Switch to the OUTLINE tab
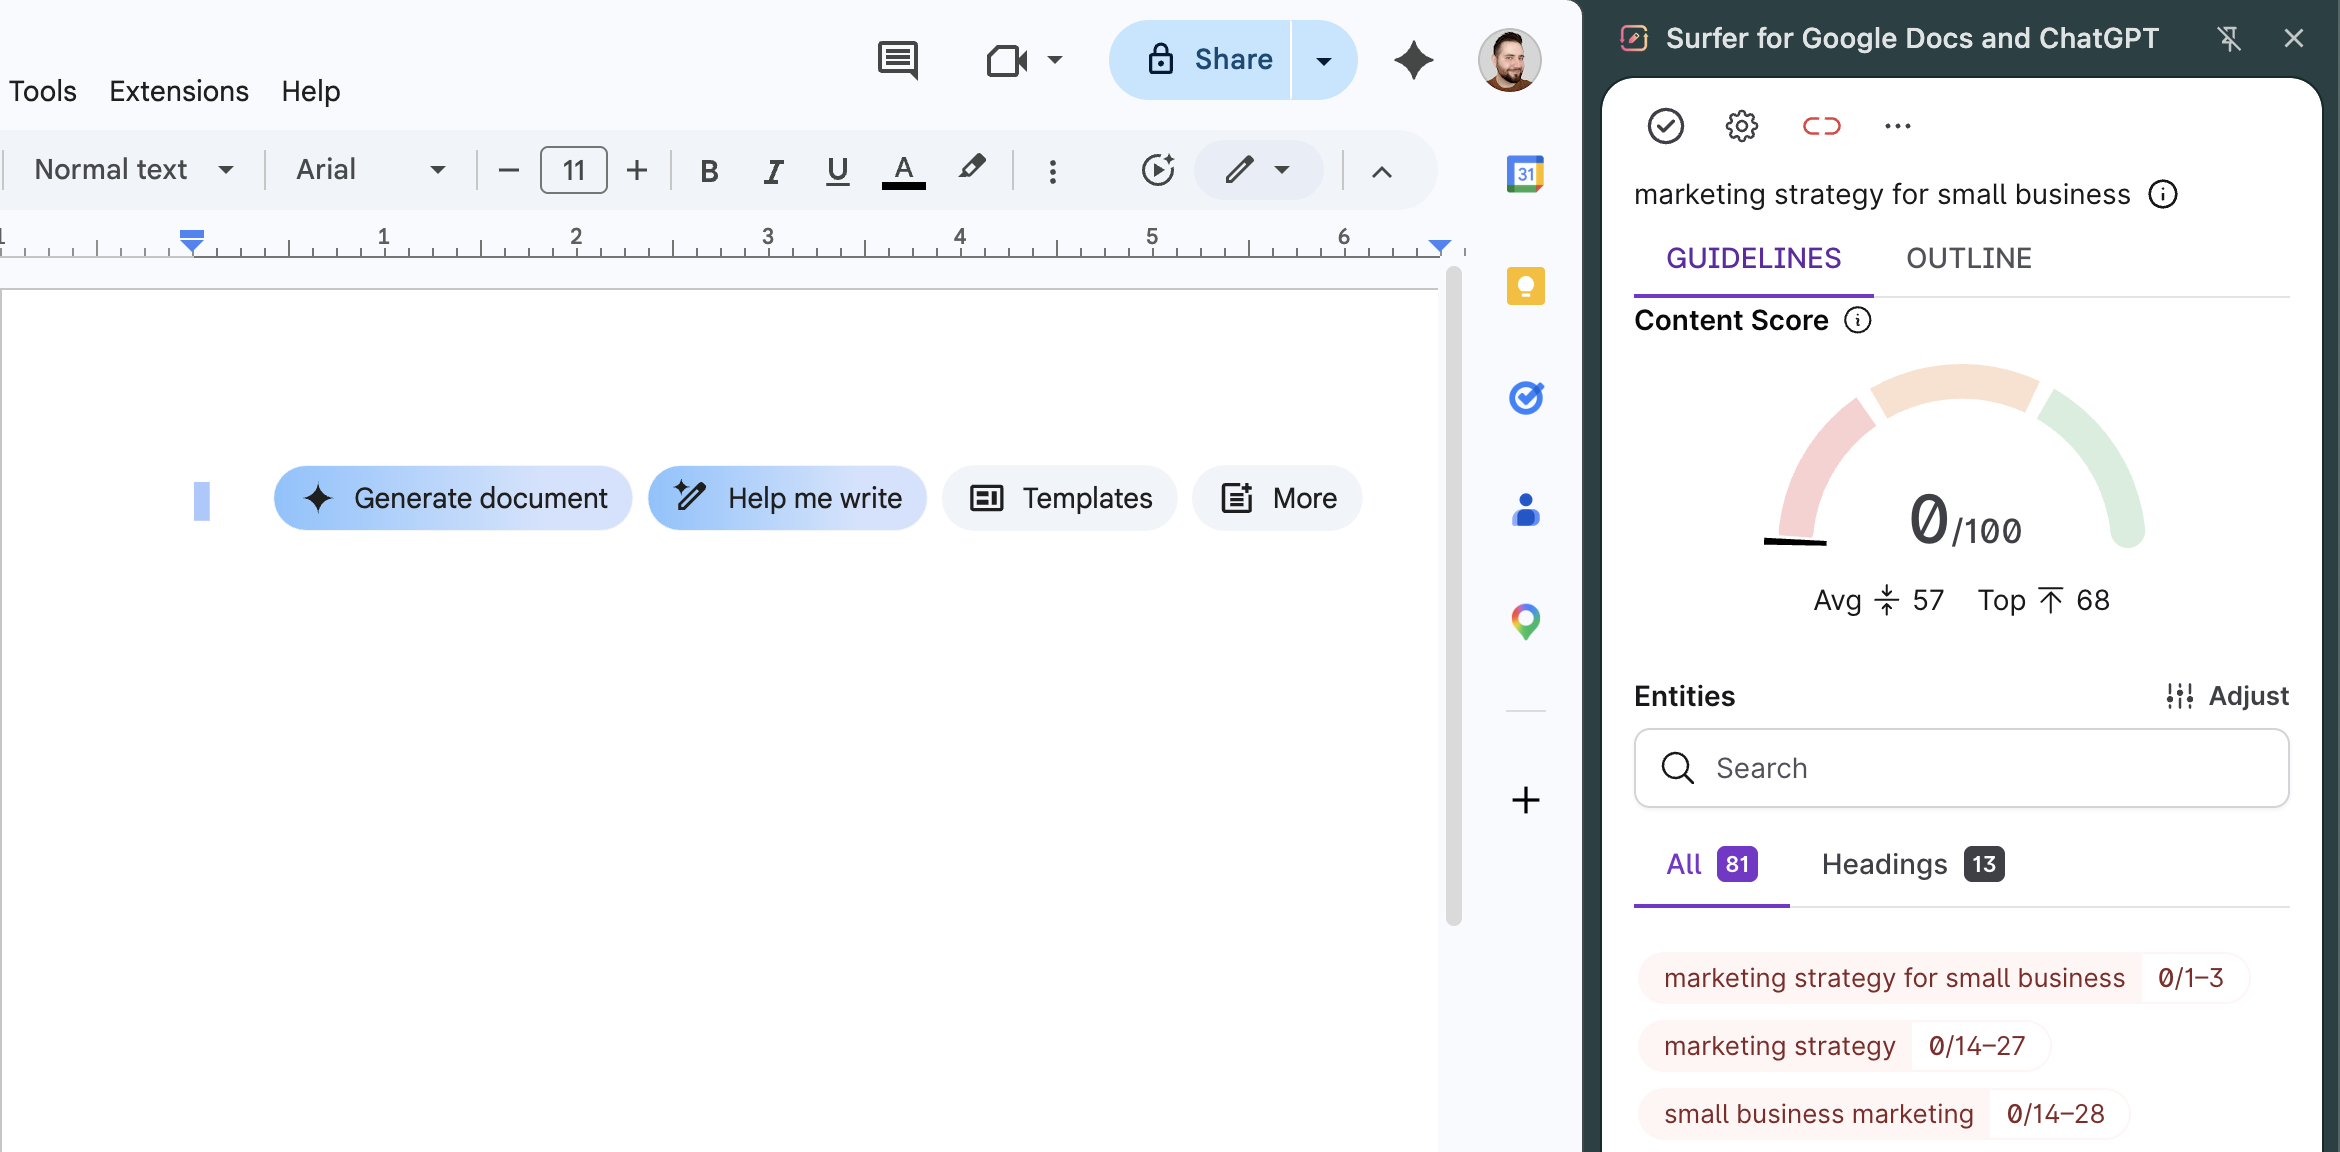The height and width of the screenshot is (1152, 2340). point(1968,258)
